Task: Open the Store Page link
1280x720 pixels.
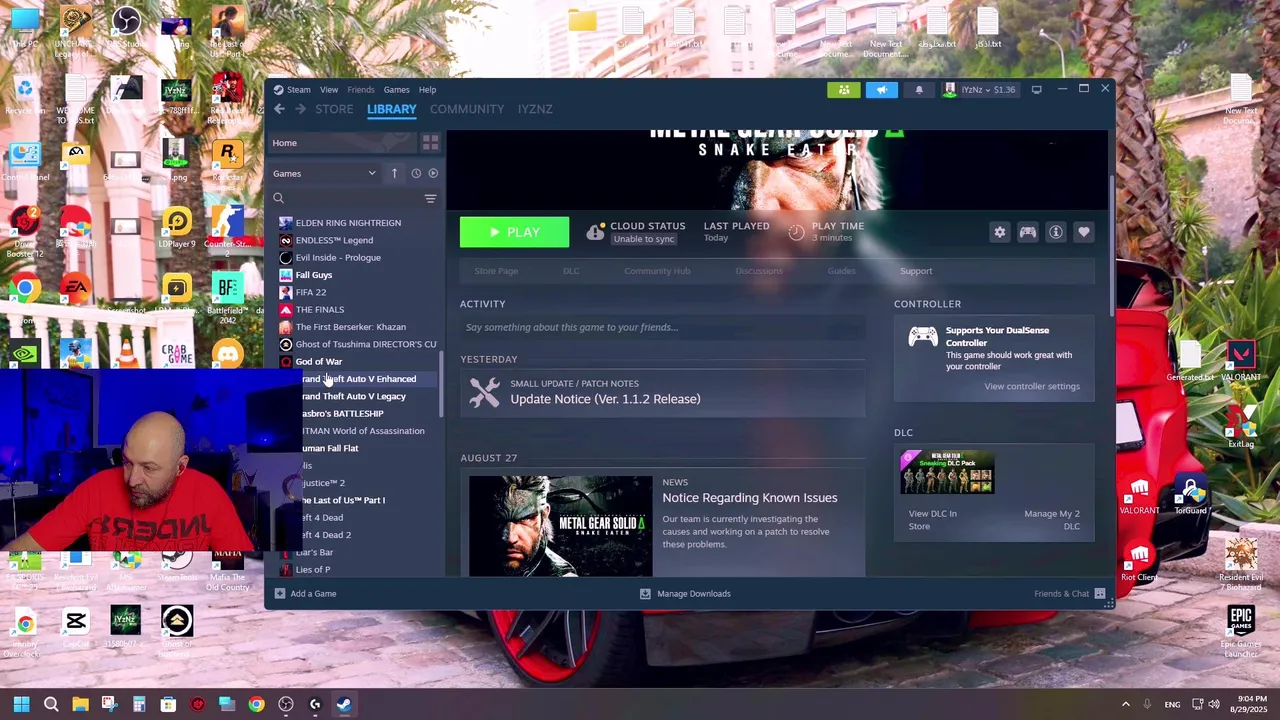Action: pos(496,271)
